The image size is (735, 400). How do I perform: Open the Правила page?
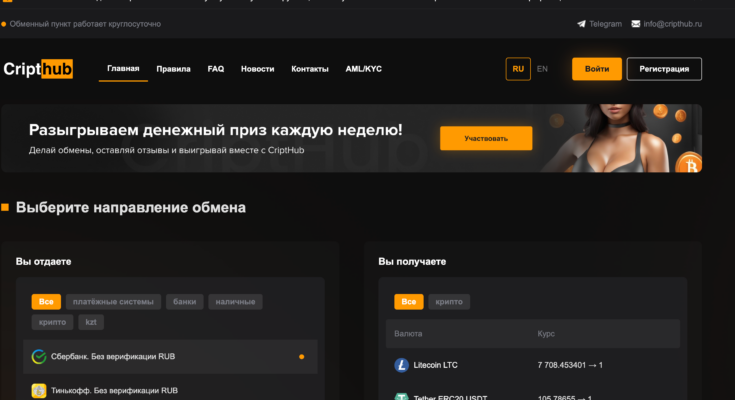point(173,69)
